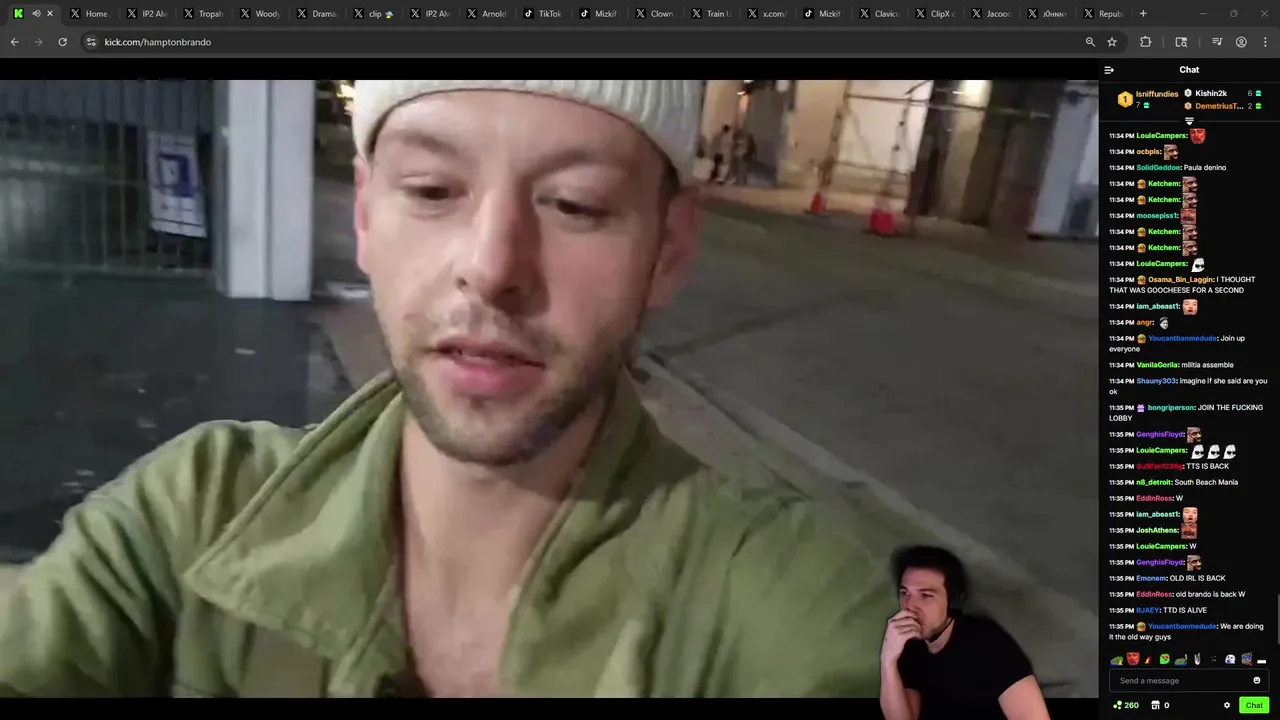The height and width of the screenshot is (720, 1280).
Task: Close the active Kick tab
Action: 50,14
